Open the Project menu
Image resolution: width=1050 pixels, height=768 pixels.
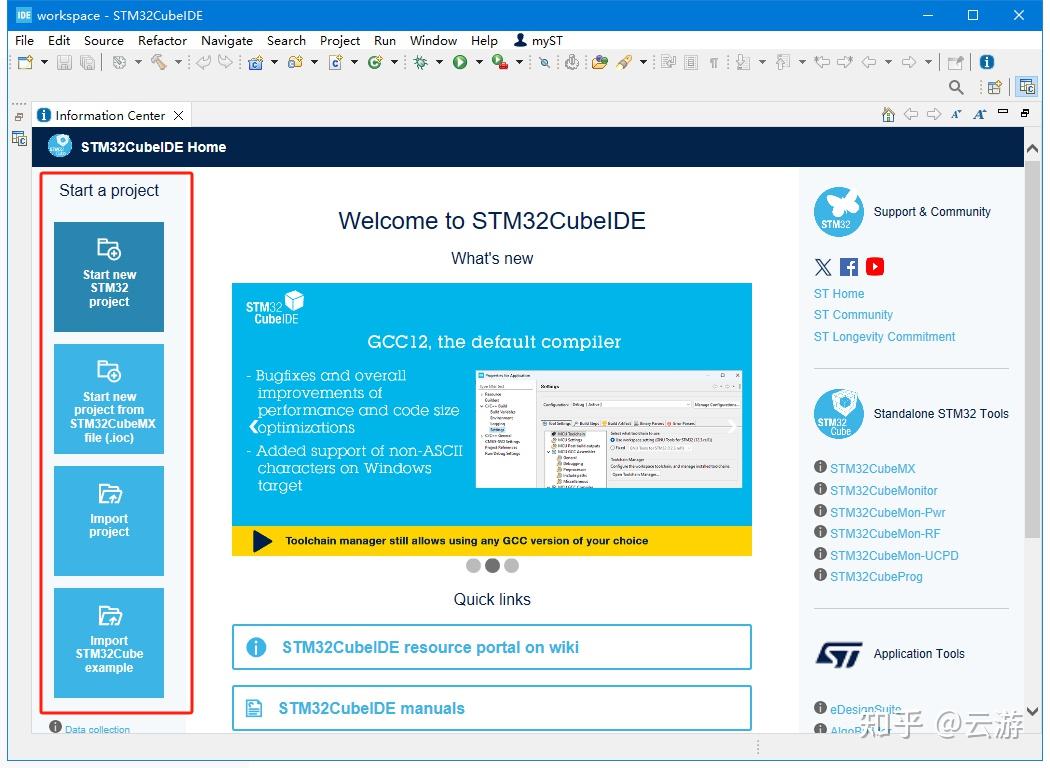point(340,41)
